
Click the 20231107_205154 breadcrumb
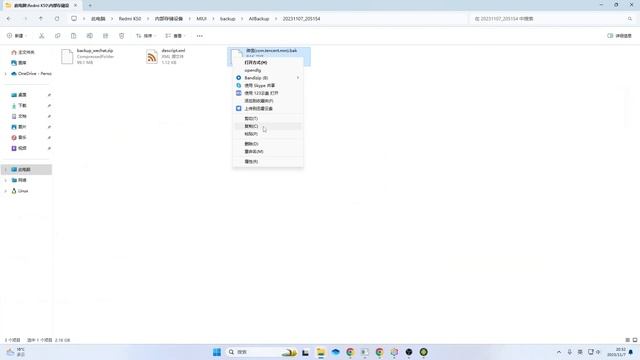(x=301, y=19)
